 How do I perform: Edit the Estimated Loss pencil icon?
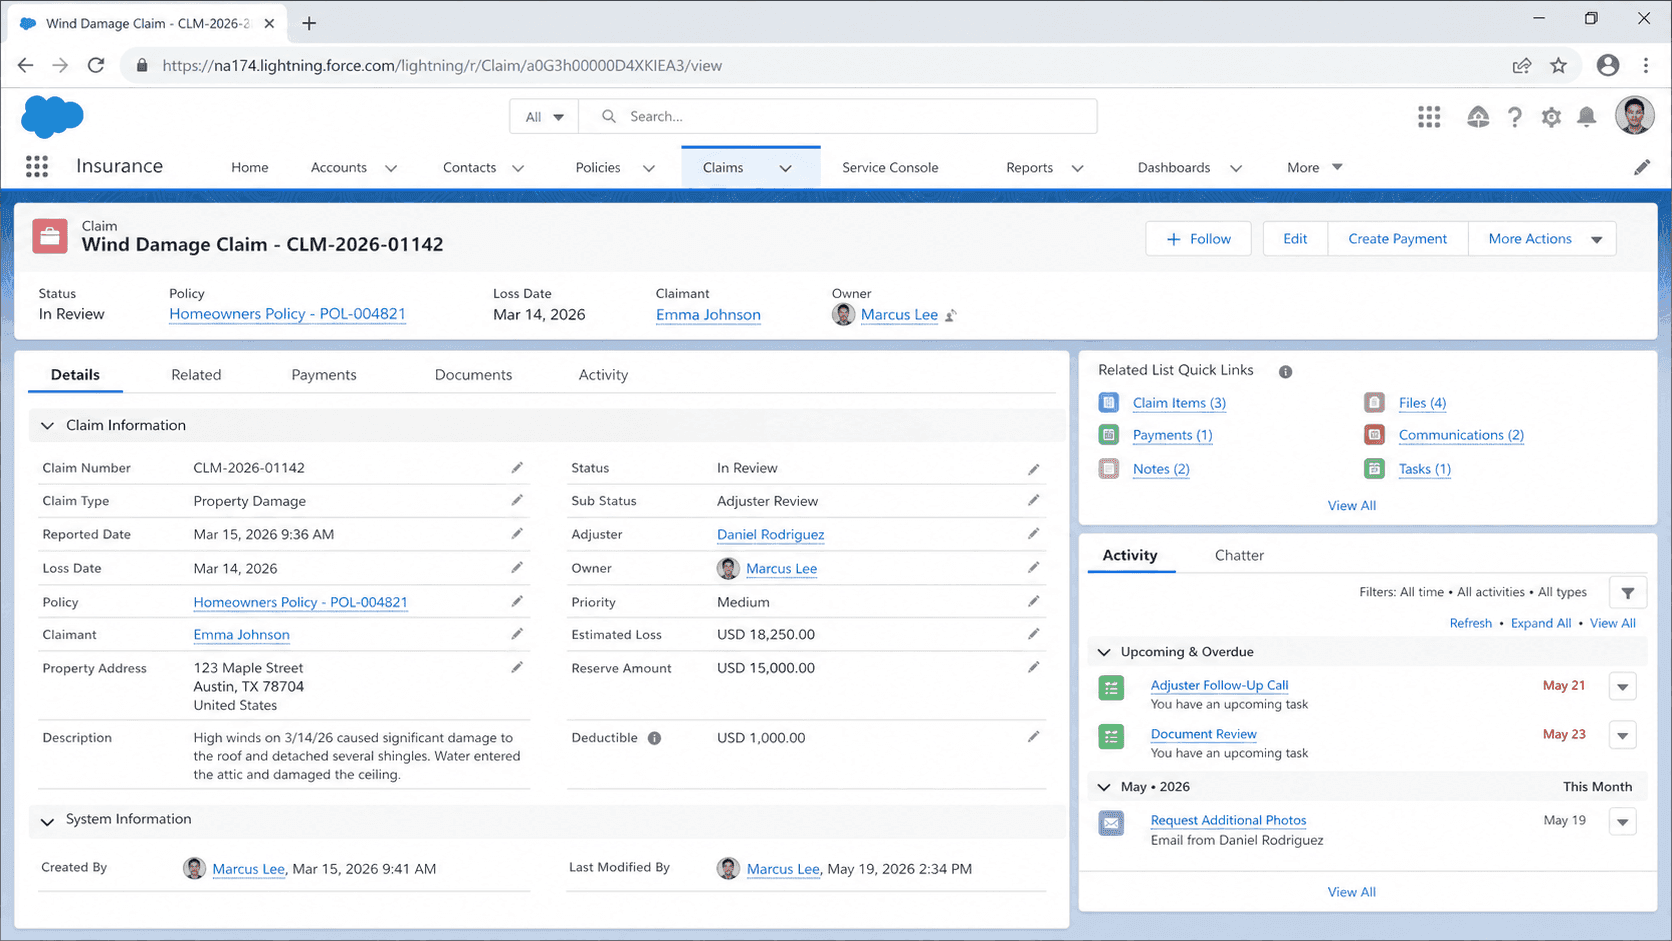[x=1033, y=635]
